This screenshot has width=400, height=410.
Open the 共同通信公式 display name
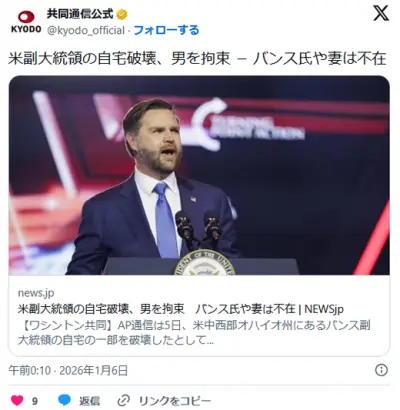[80, 14]
